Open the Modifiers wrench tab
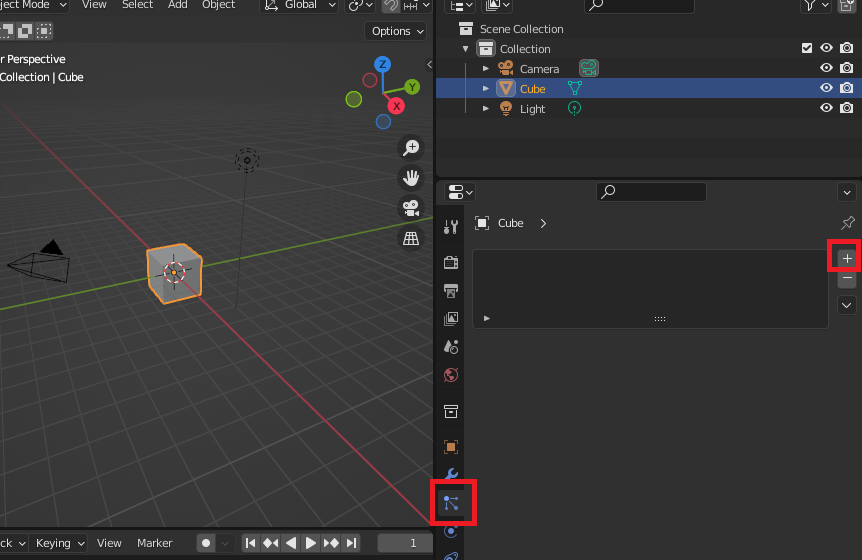862x560 pixels. pyautogui.click(x=451, y=474)
